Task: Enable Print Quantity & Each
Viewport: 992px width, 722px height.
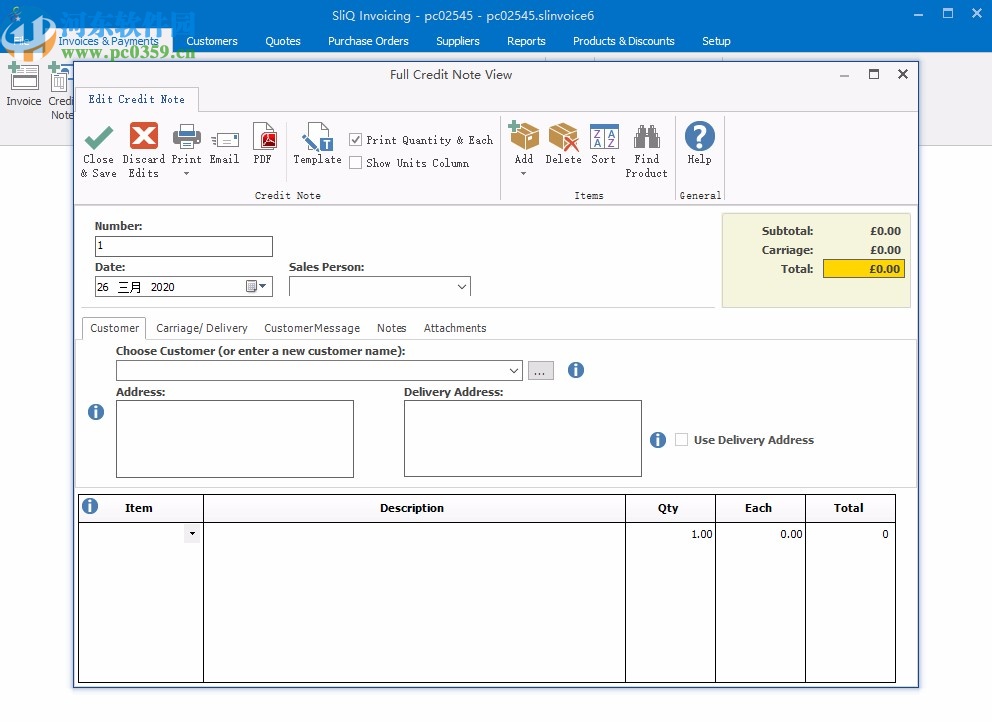Action: click(x=355, y=140)
